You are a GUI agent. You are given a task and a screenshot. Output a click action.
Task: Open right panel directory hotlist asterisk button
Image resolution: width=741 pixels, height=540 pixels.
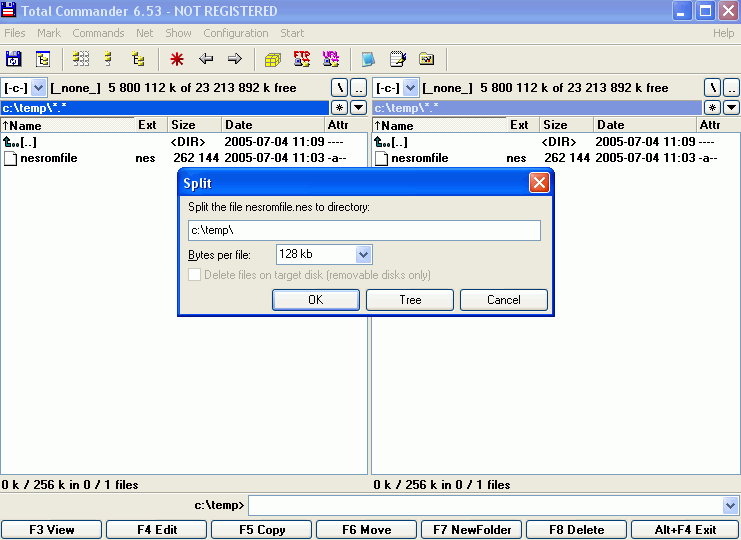click(x=712, y=108)
